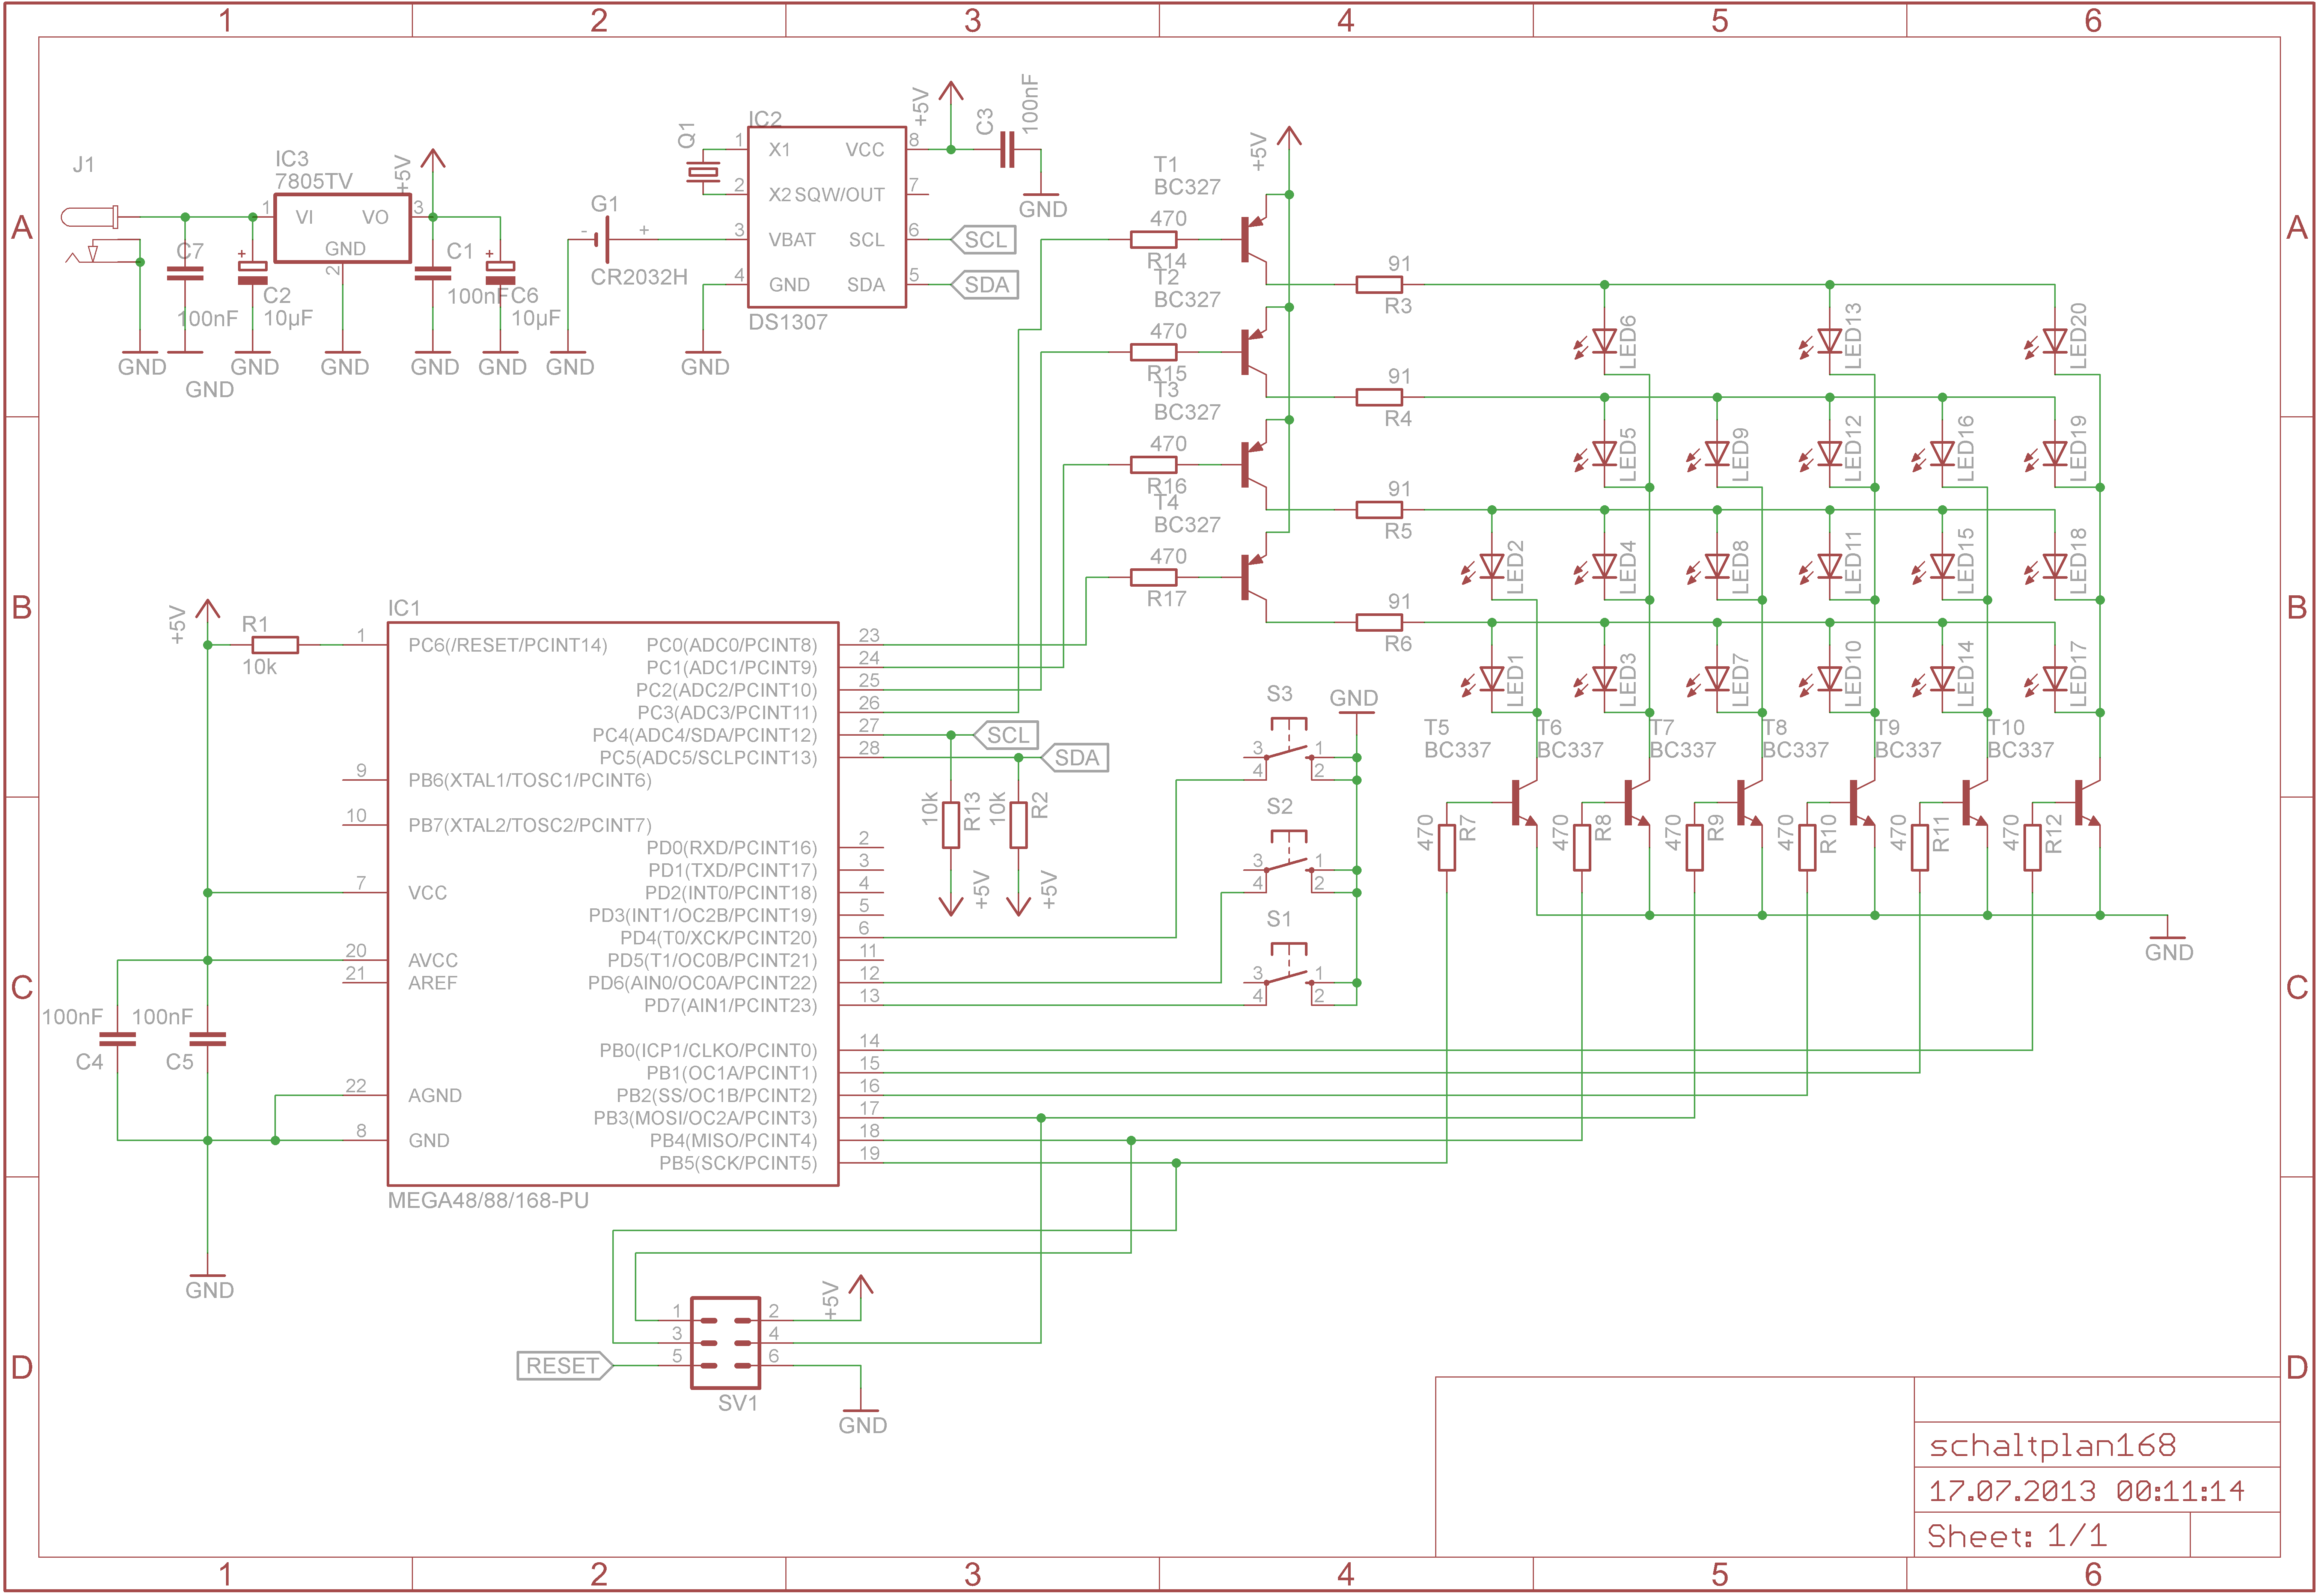Click the PC6(/RESET/PCINT14) pin label

point(507,645)
